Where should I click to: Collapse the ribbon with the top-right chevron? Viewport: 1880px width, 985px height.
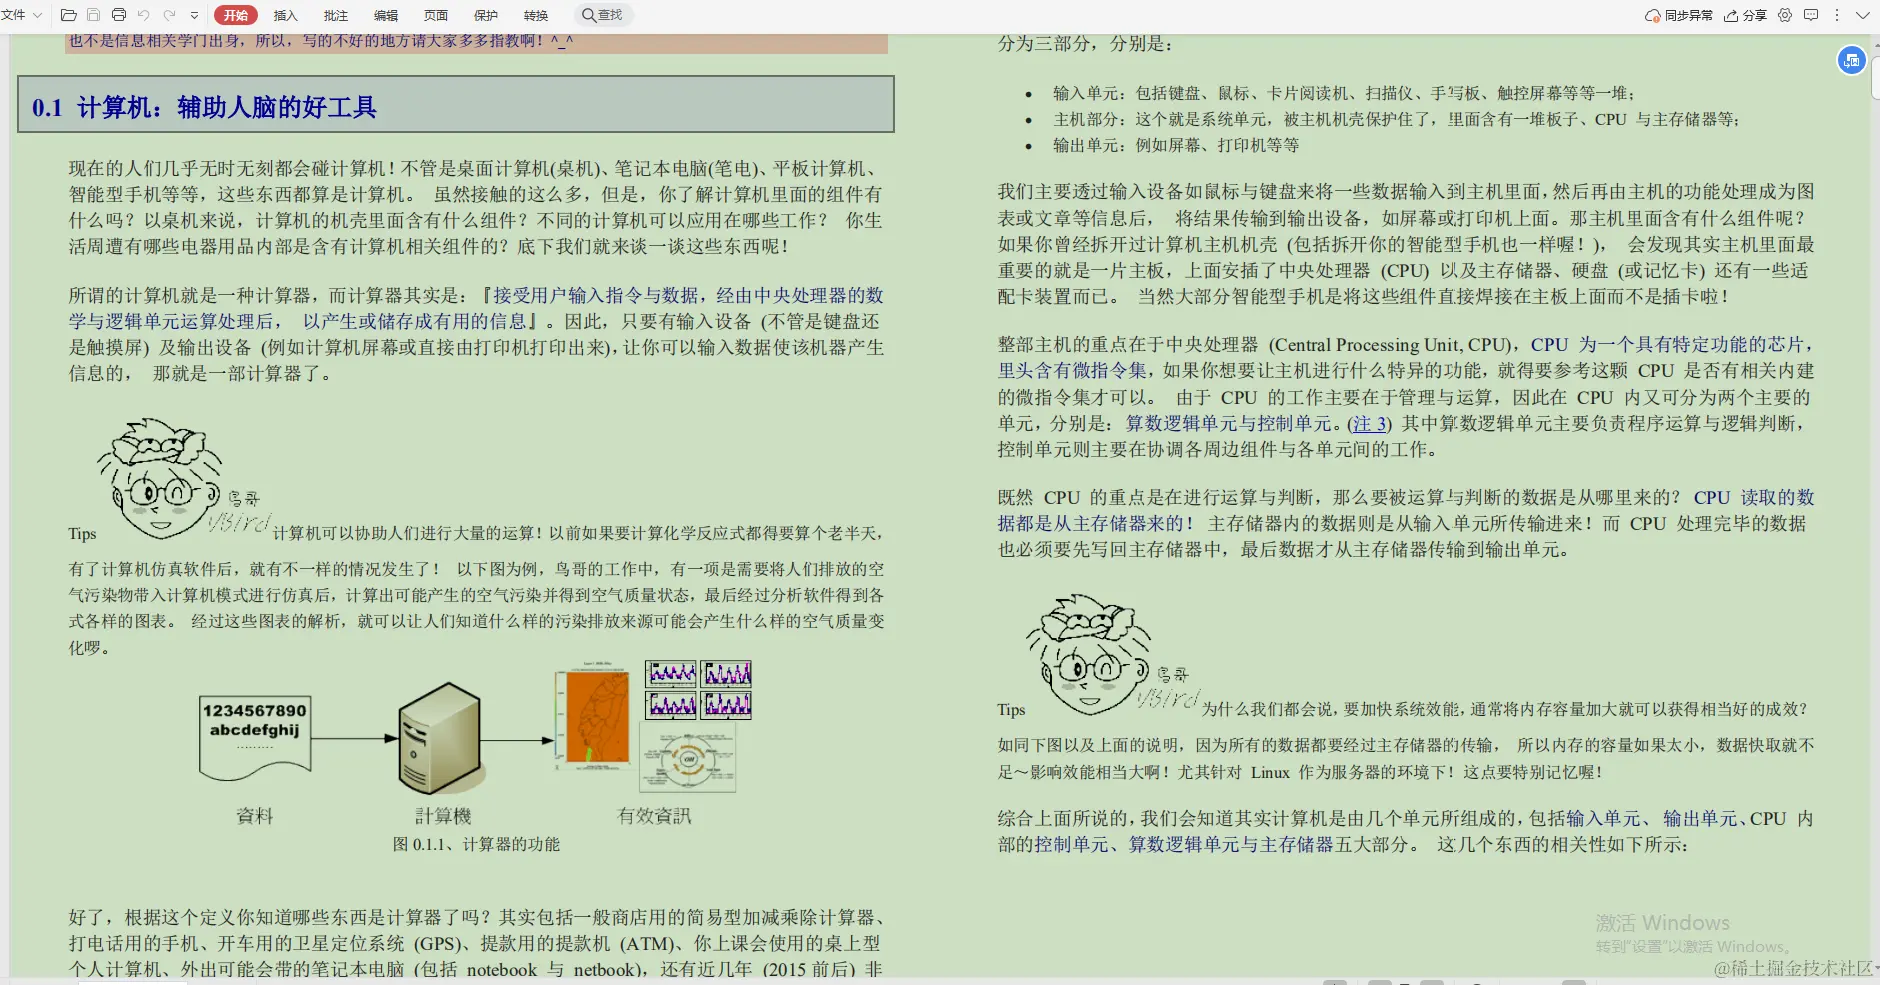1862,16
